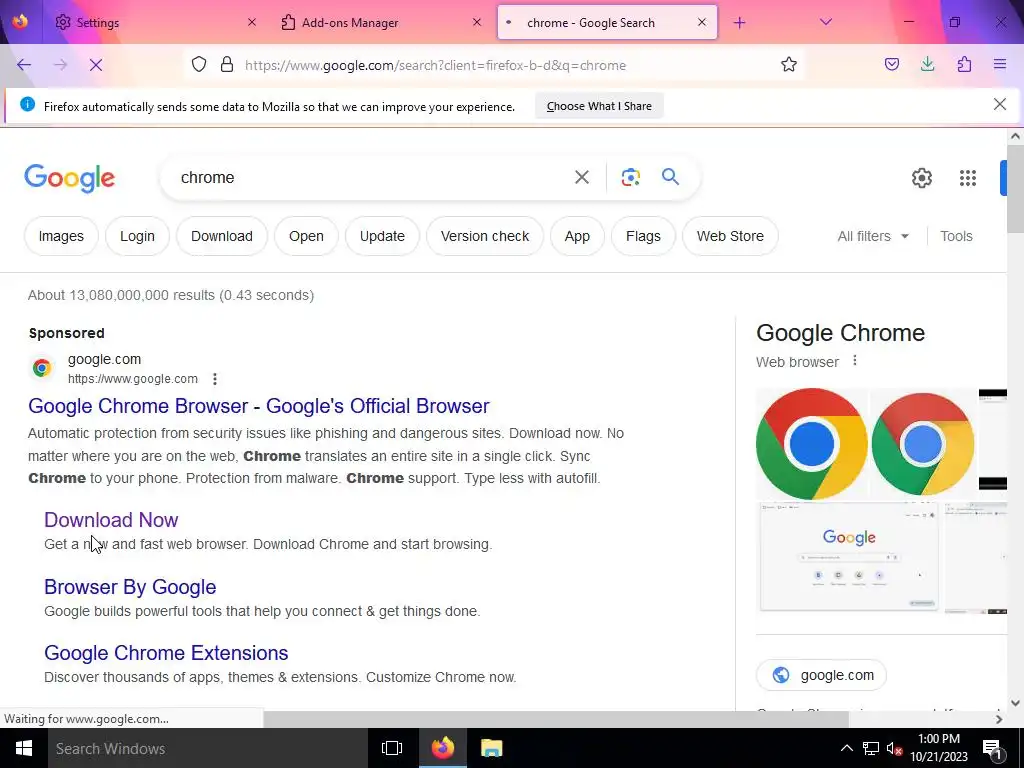
Task: Open Google quick settings gear
Action: 921,178
